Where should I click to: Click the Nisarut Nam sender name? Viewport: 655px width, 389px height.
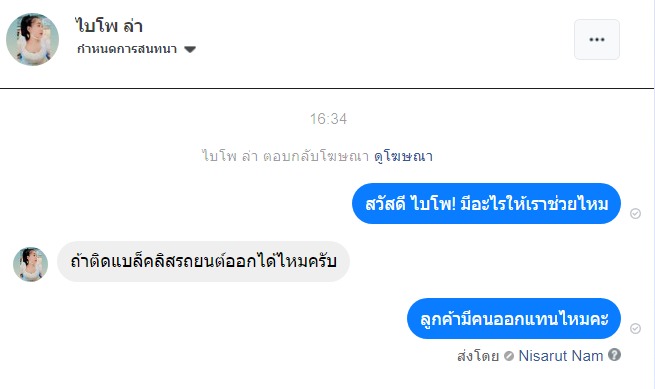[561, 356]
